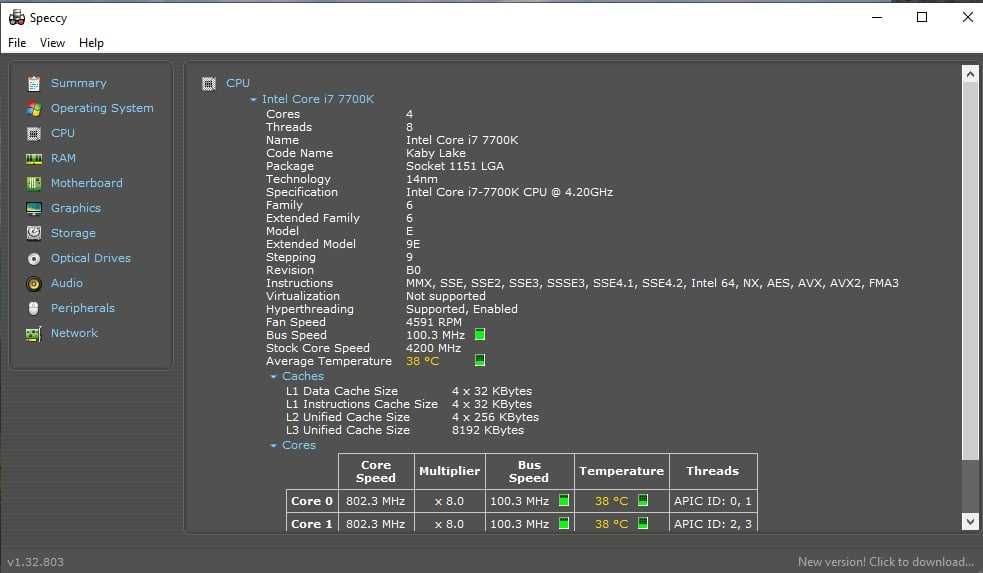Click the Cores heading label
Screen dimensions: 983x573
tap(299, 445)
